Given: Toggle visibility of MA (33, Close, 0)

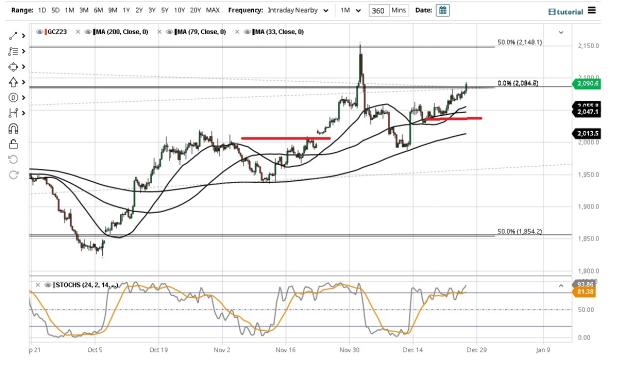Looking at the screenshot, I should point(247,32).
